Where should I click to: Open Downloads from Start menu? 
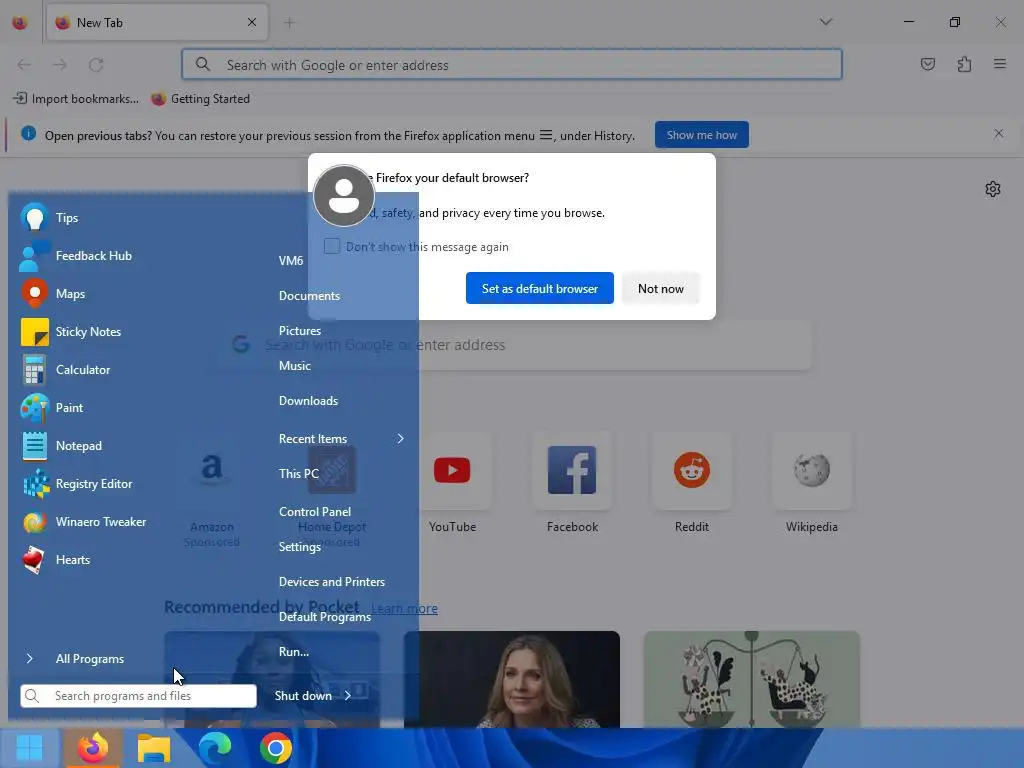[x=308, y=401]
